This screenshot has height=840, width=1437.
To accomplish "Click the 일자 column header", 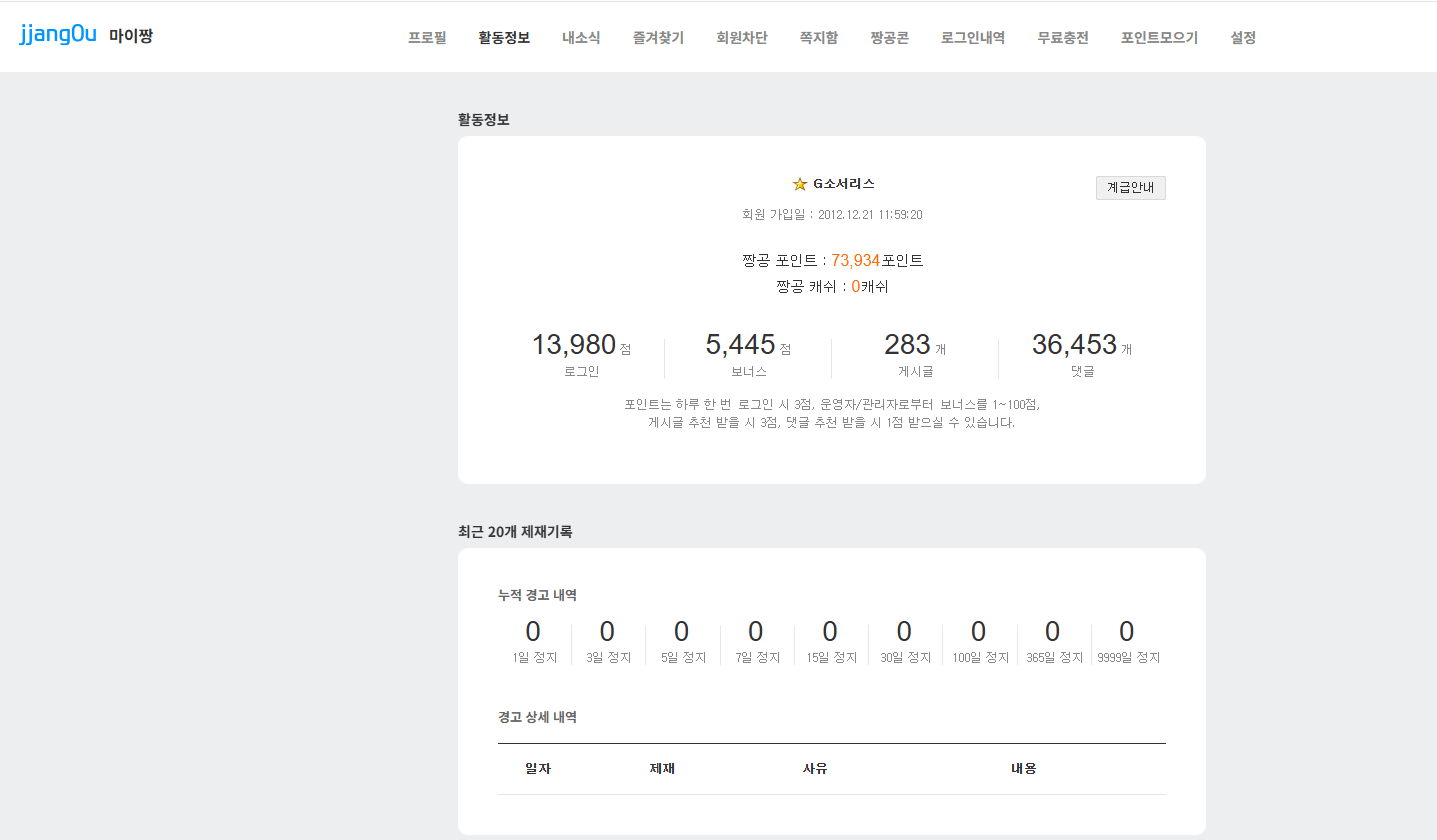I will click(x=538, y=769).
